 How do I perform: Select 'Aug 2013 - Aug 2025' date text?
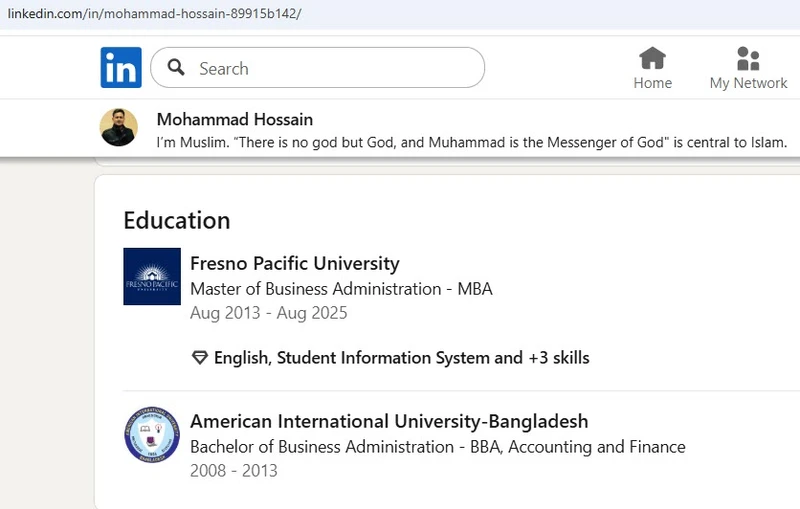(269, 313)
